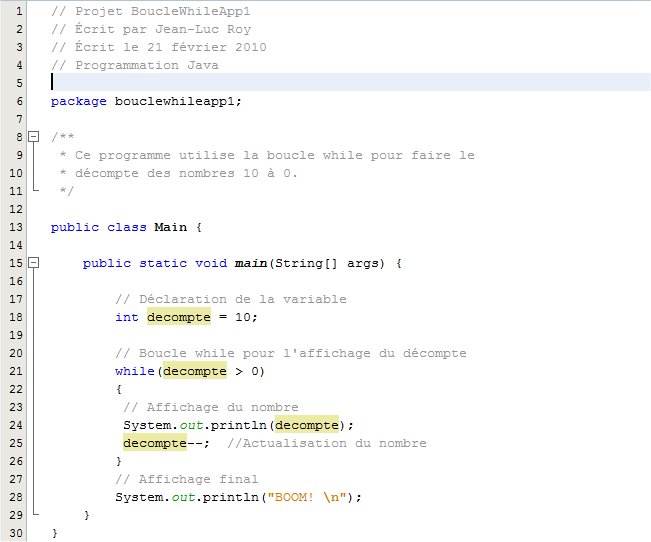
Task: Click the italic method name 'main'
Action: (x=251, y=263)
